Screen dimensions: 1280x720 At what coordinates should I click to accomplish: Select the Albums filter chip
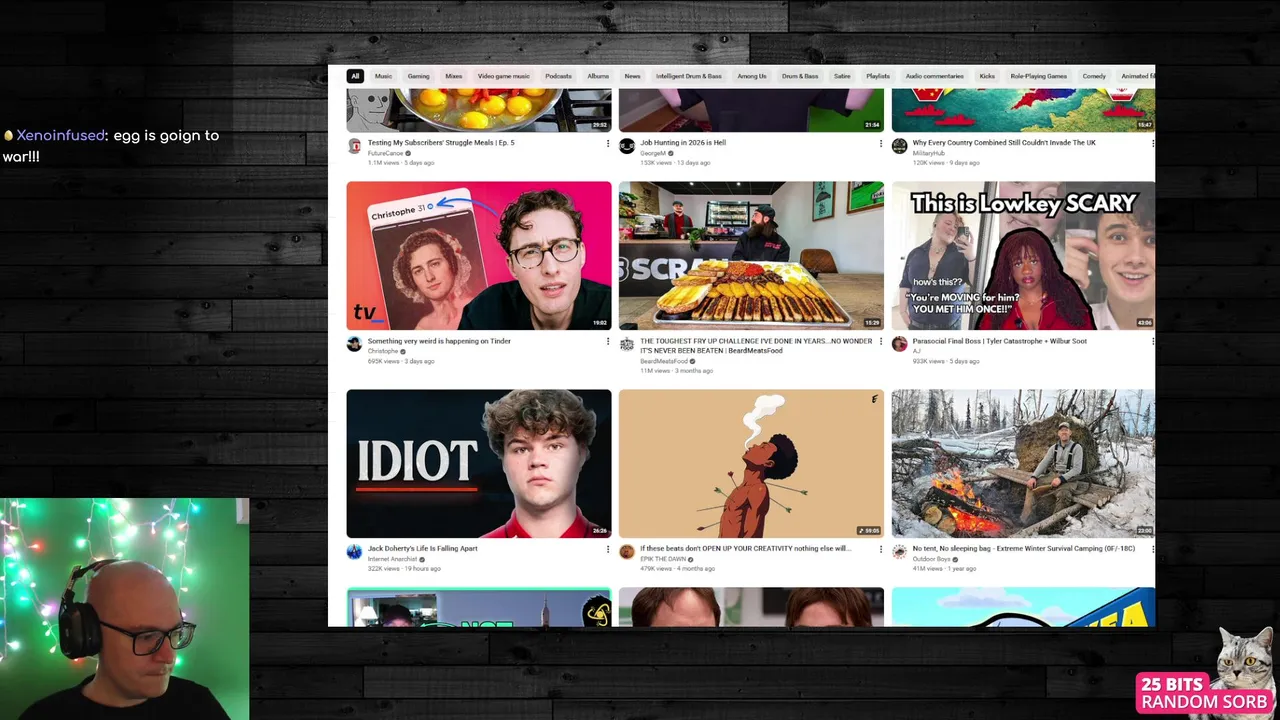[598, 76]
